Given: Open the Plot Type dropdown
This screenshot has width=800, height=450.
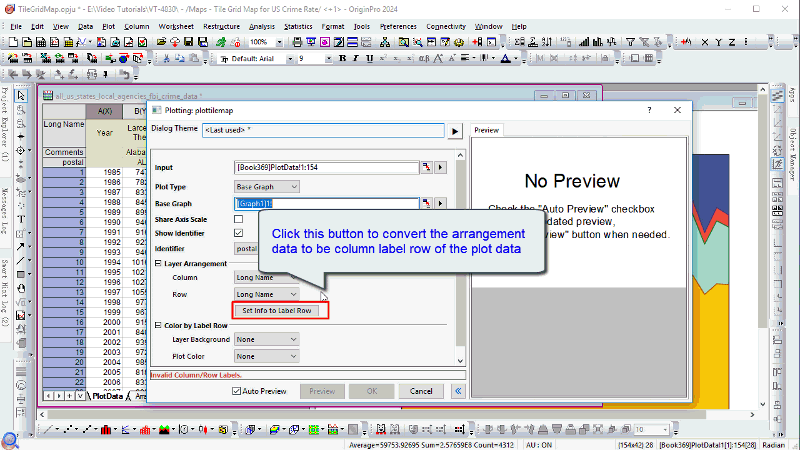Looking at the screenshot, I should (x=266, y=187).
